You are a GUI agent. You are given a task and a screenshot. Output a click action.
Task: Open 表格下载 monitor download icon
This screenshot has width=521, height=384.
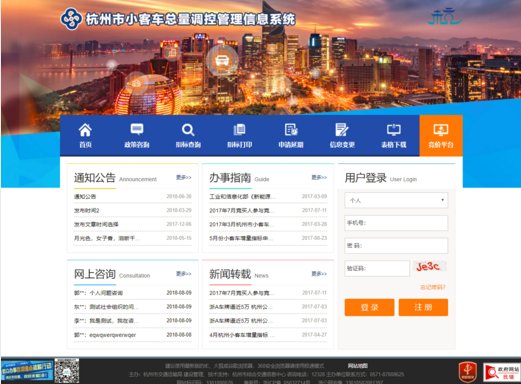point(393,129)
